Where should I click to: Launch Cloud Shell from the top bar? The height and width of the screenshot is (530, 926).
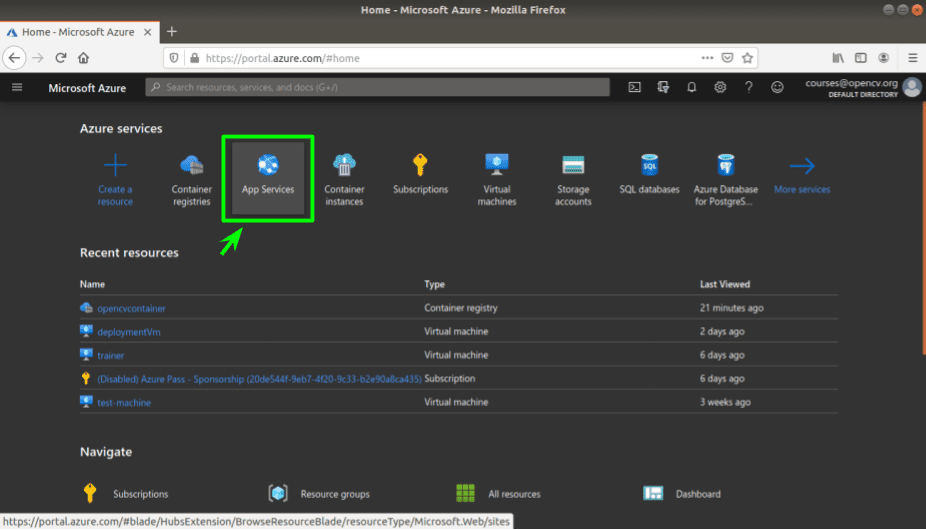[x=634, y=87]
